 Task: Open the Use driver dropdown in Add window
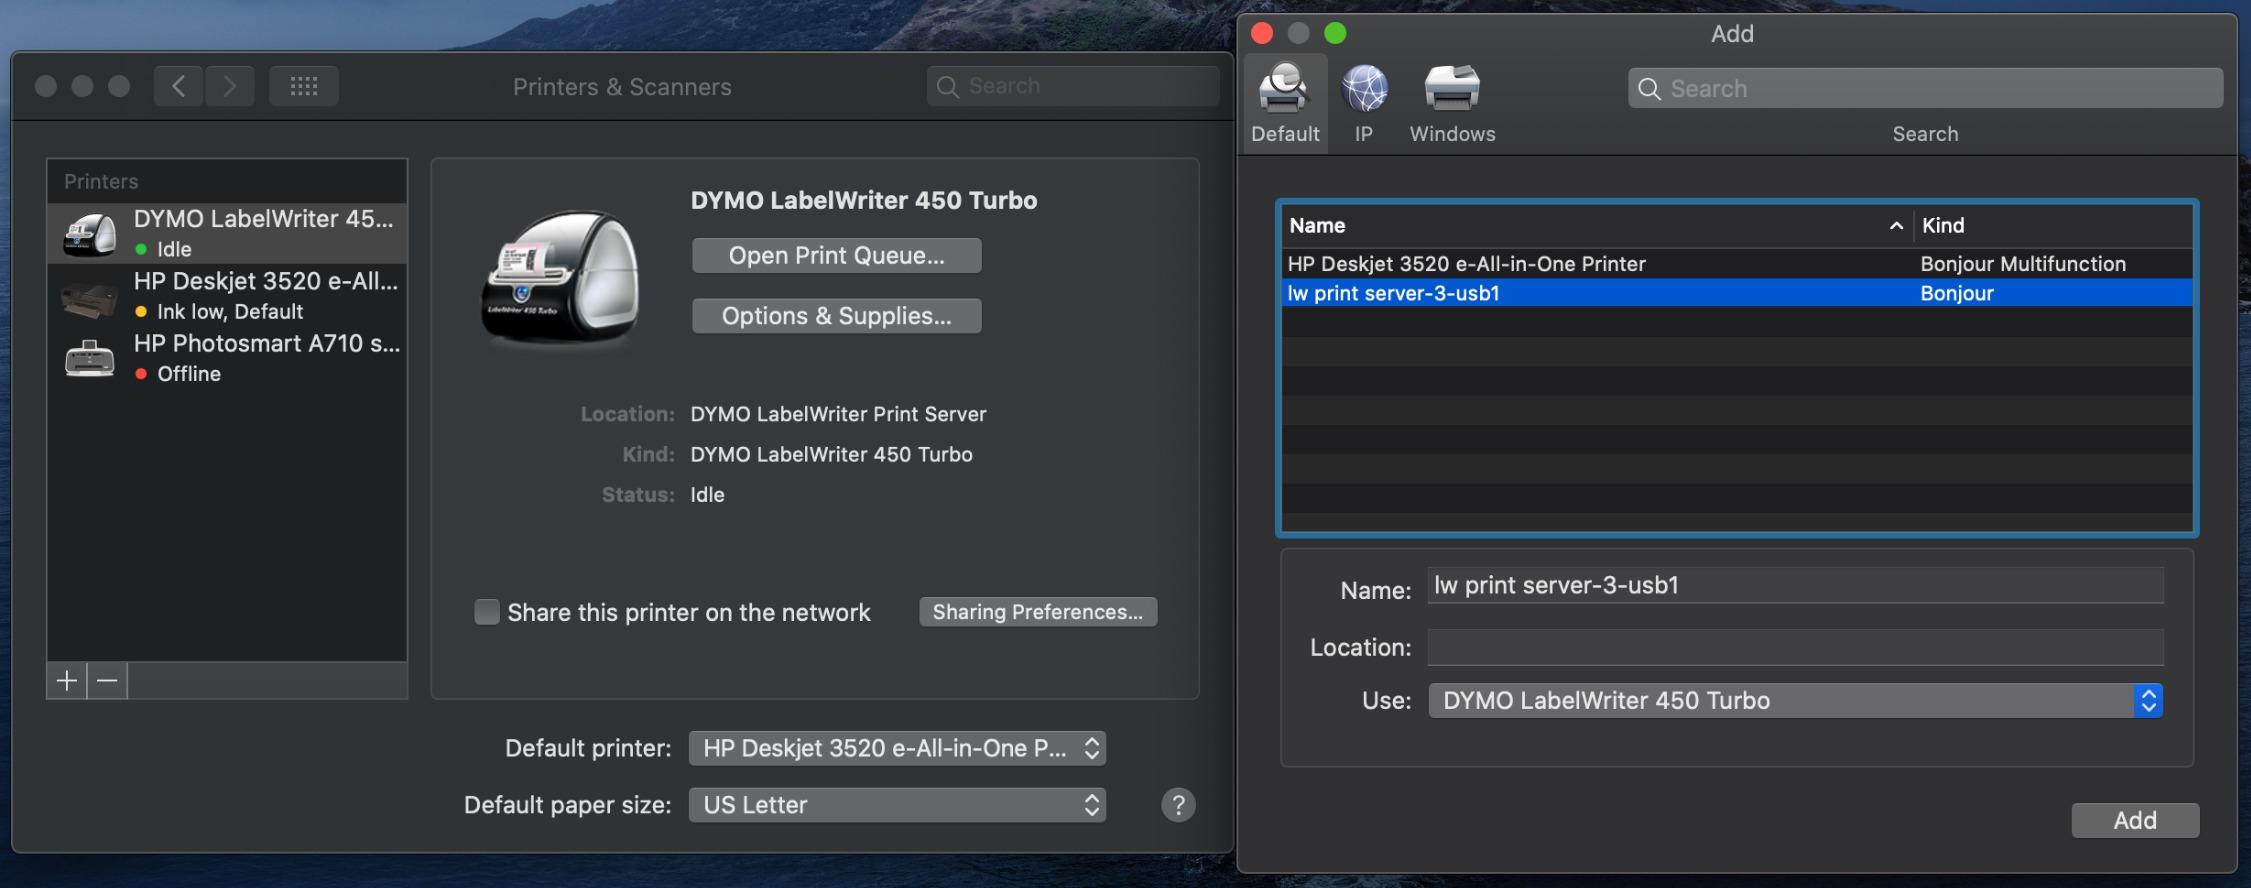(1796, 700)
